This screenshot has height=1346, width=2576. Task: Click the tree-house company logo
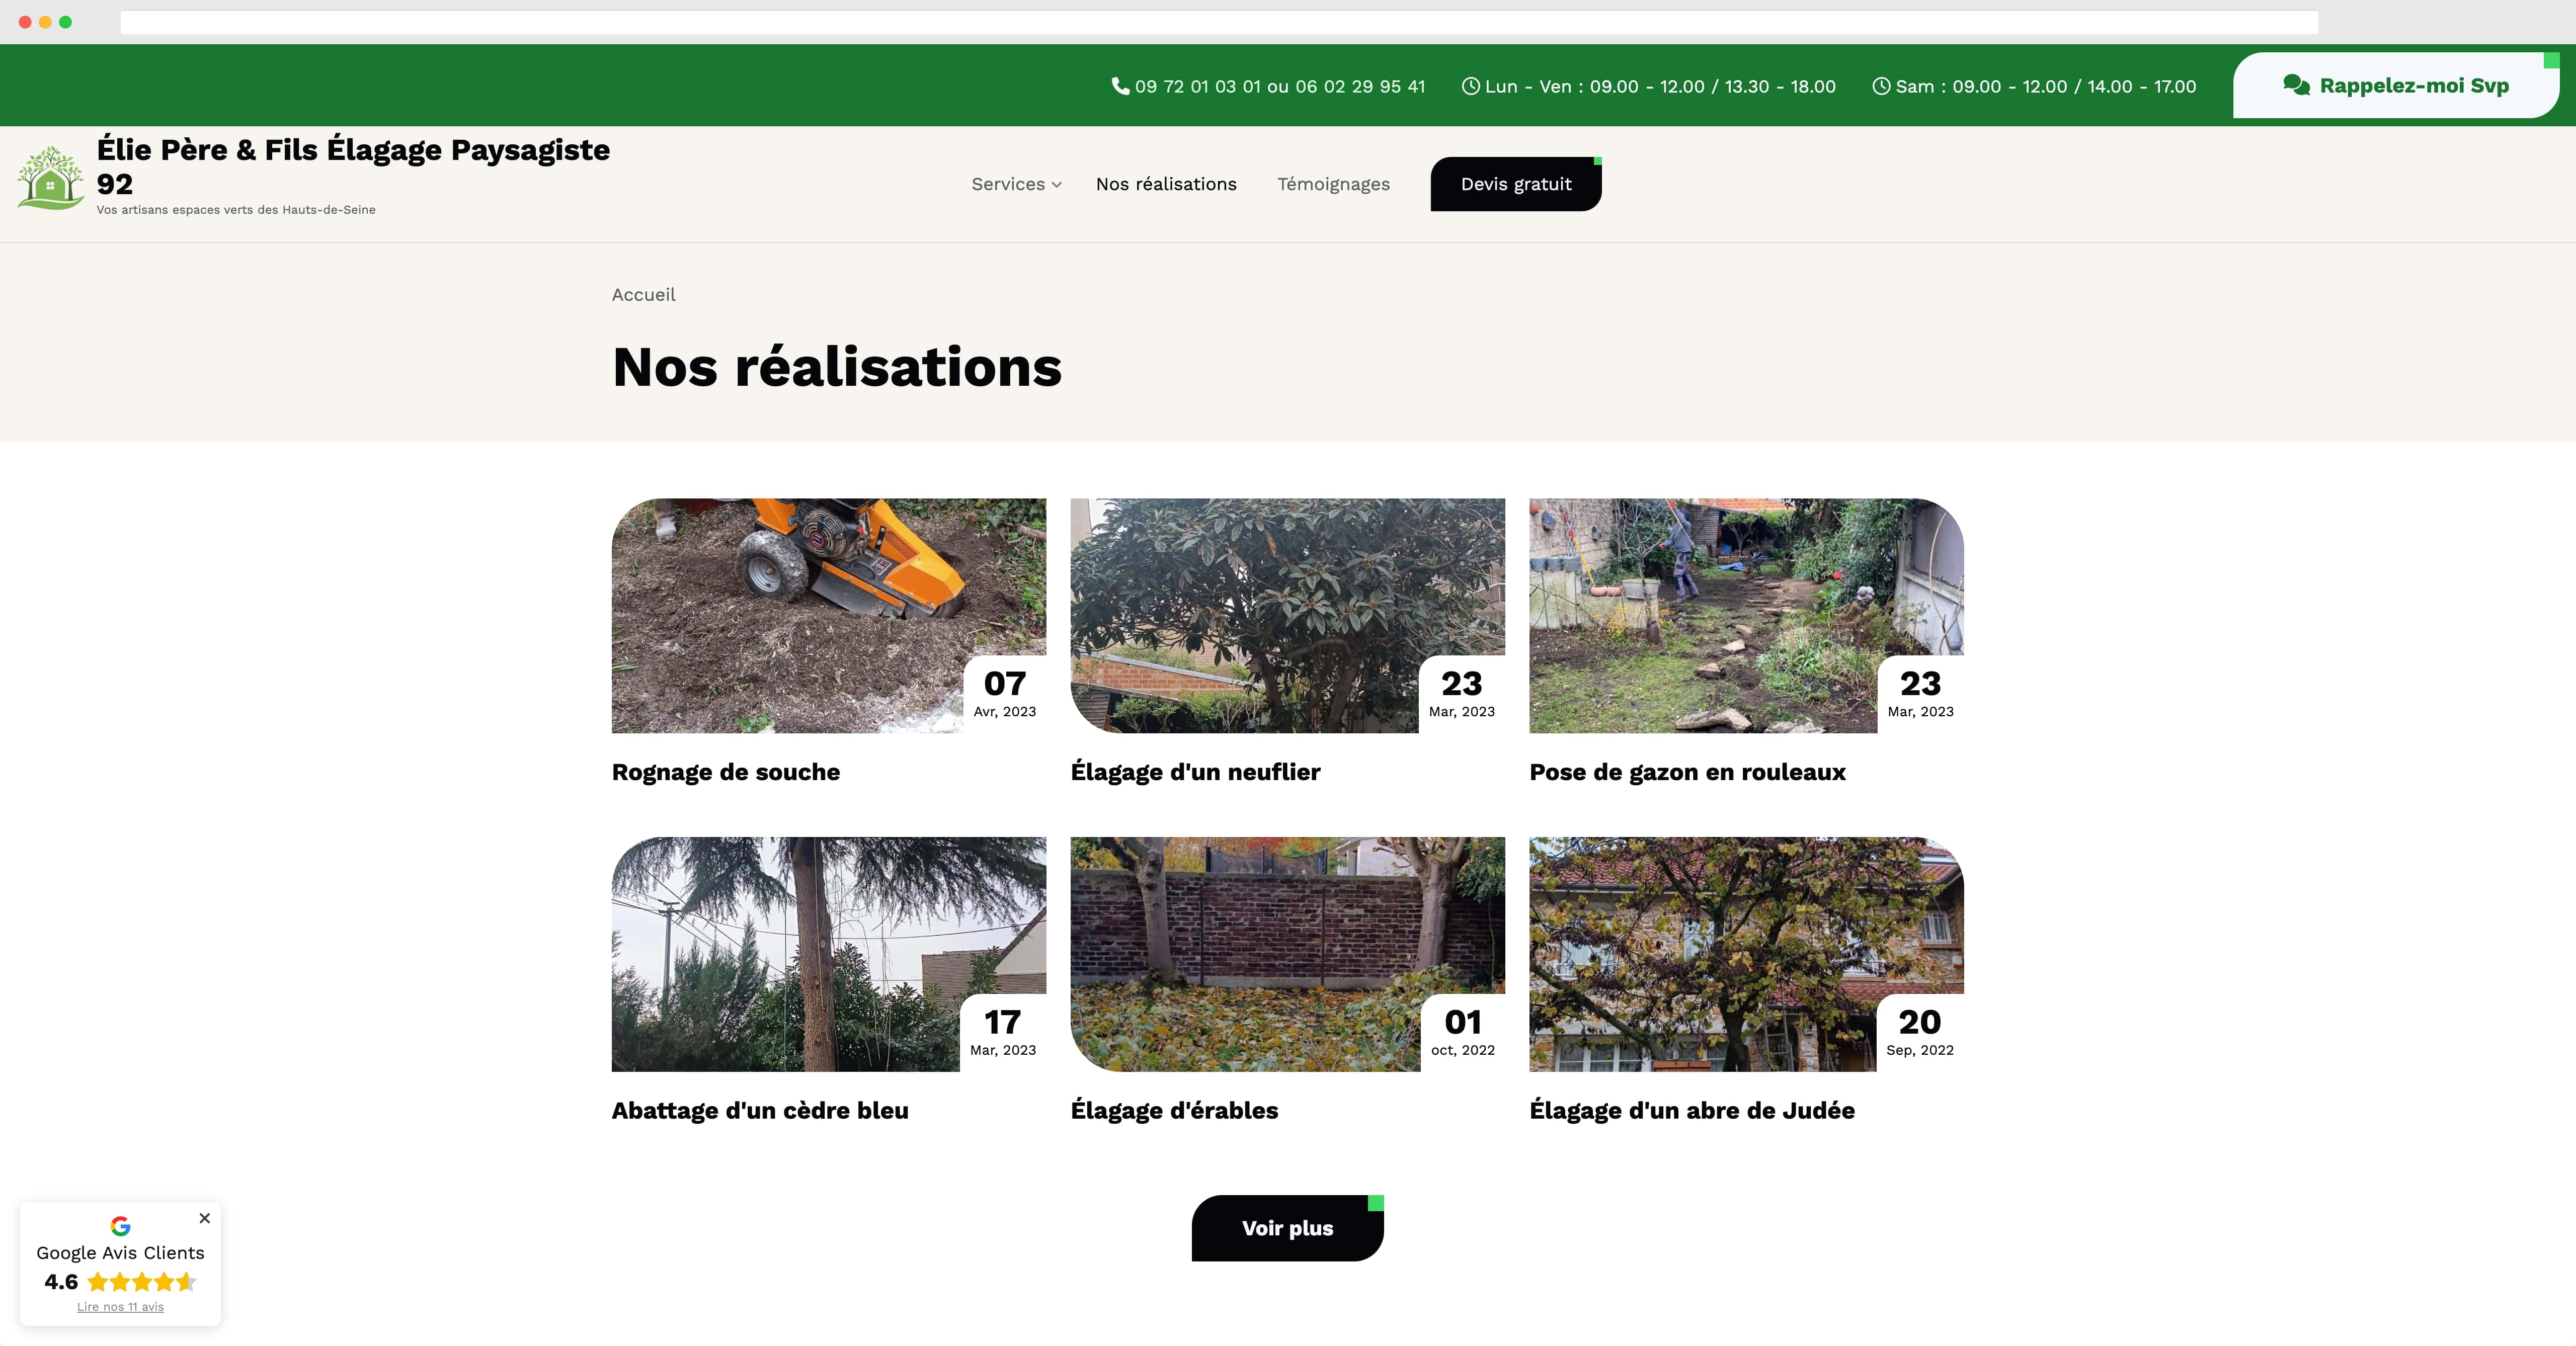[50, 178]
